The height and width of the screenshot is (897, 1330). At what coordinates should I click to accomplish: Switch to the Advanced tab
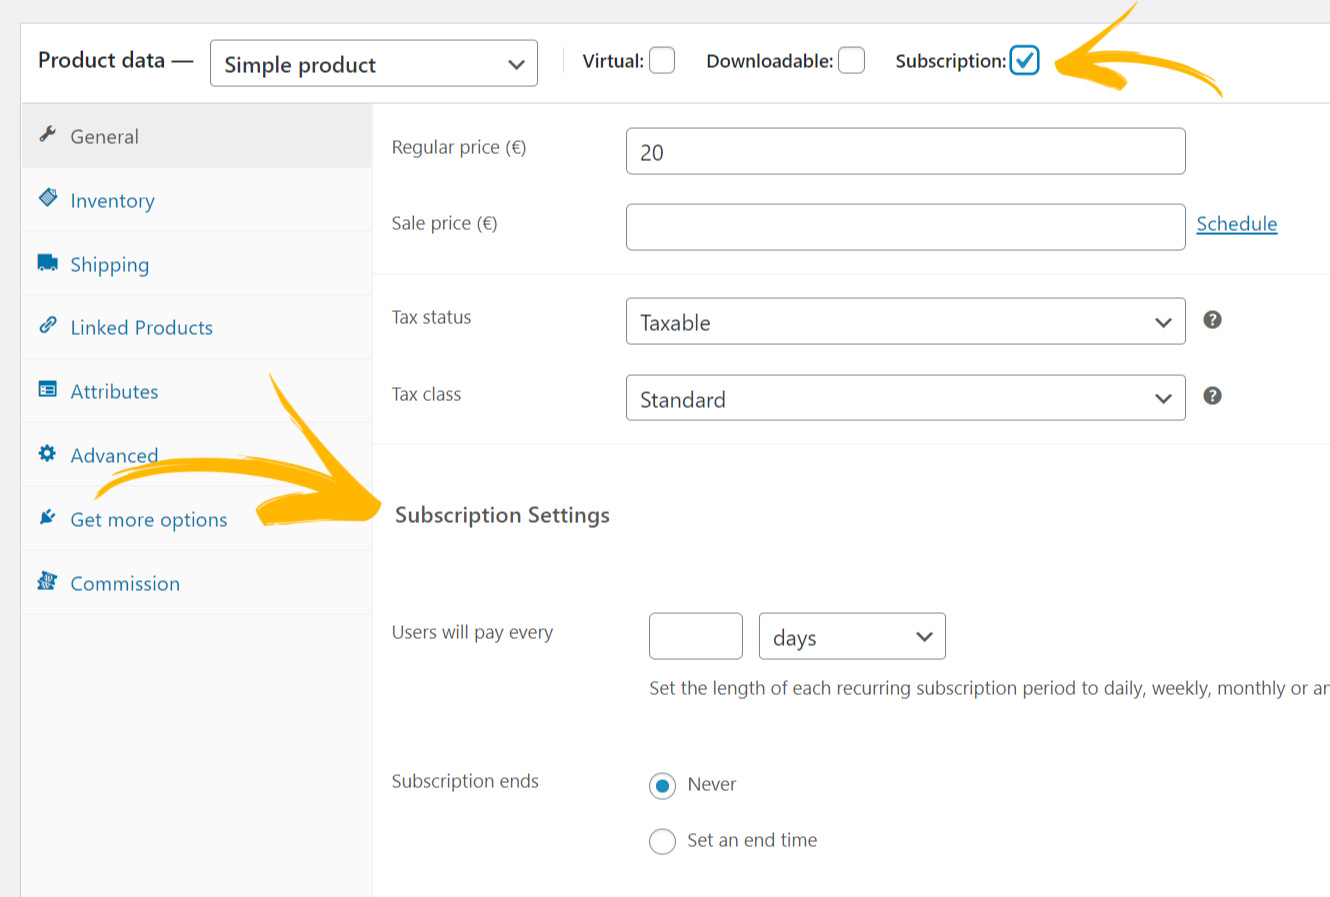pyautogui.click(x=197, y=455)
